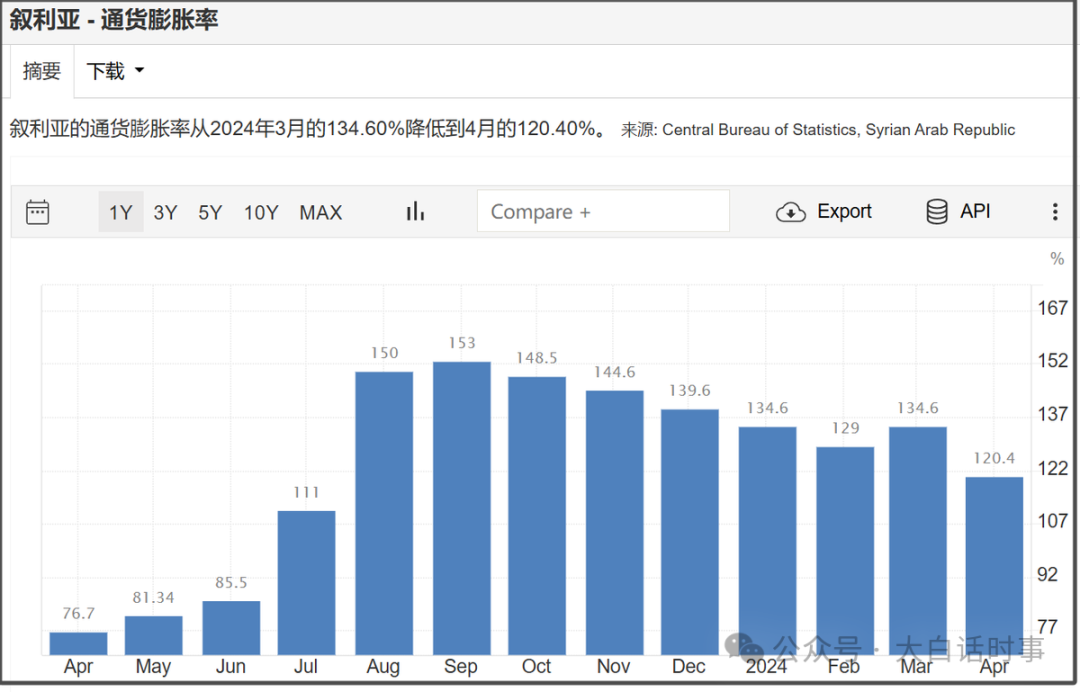Click the August bar labeled 150

[384, 513]
